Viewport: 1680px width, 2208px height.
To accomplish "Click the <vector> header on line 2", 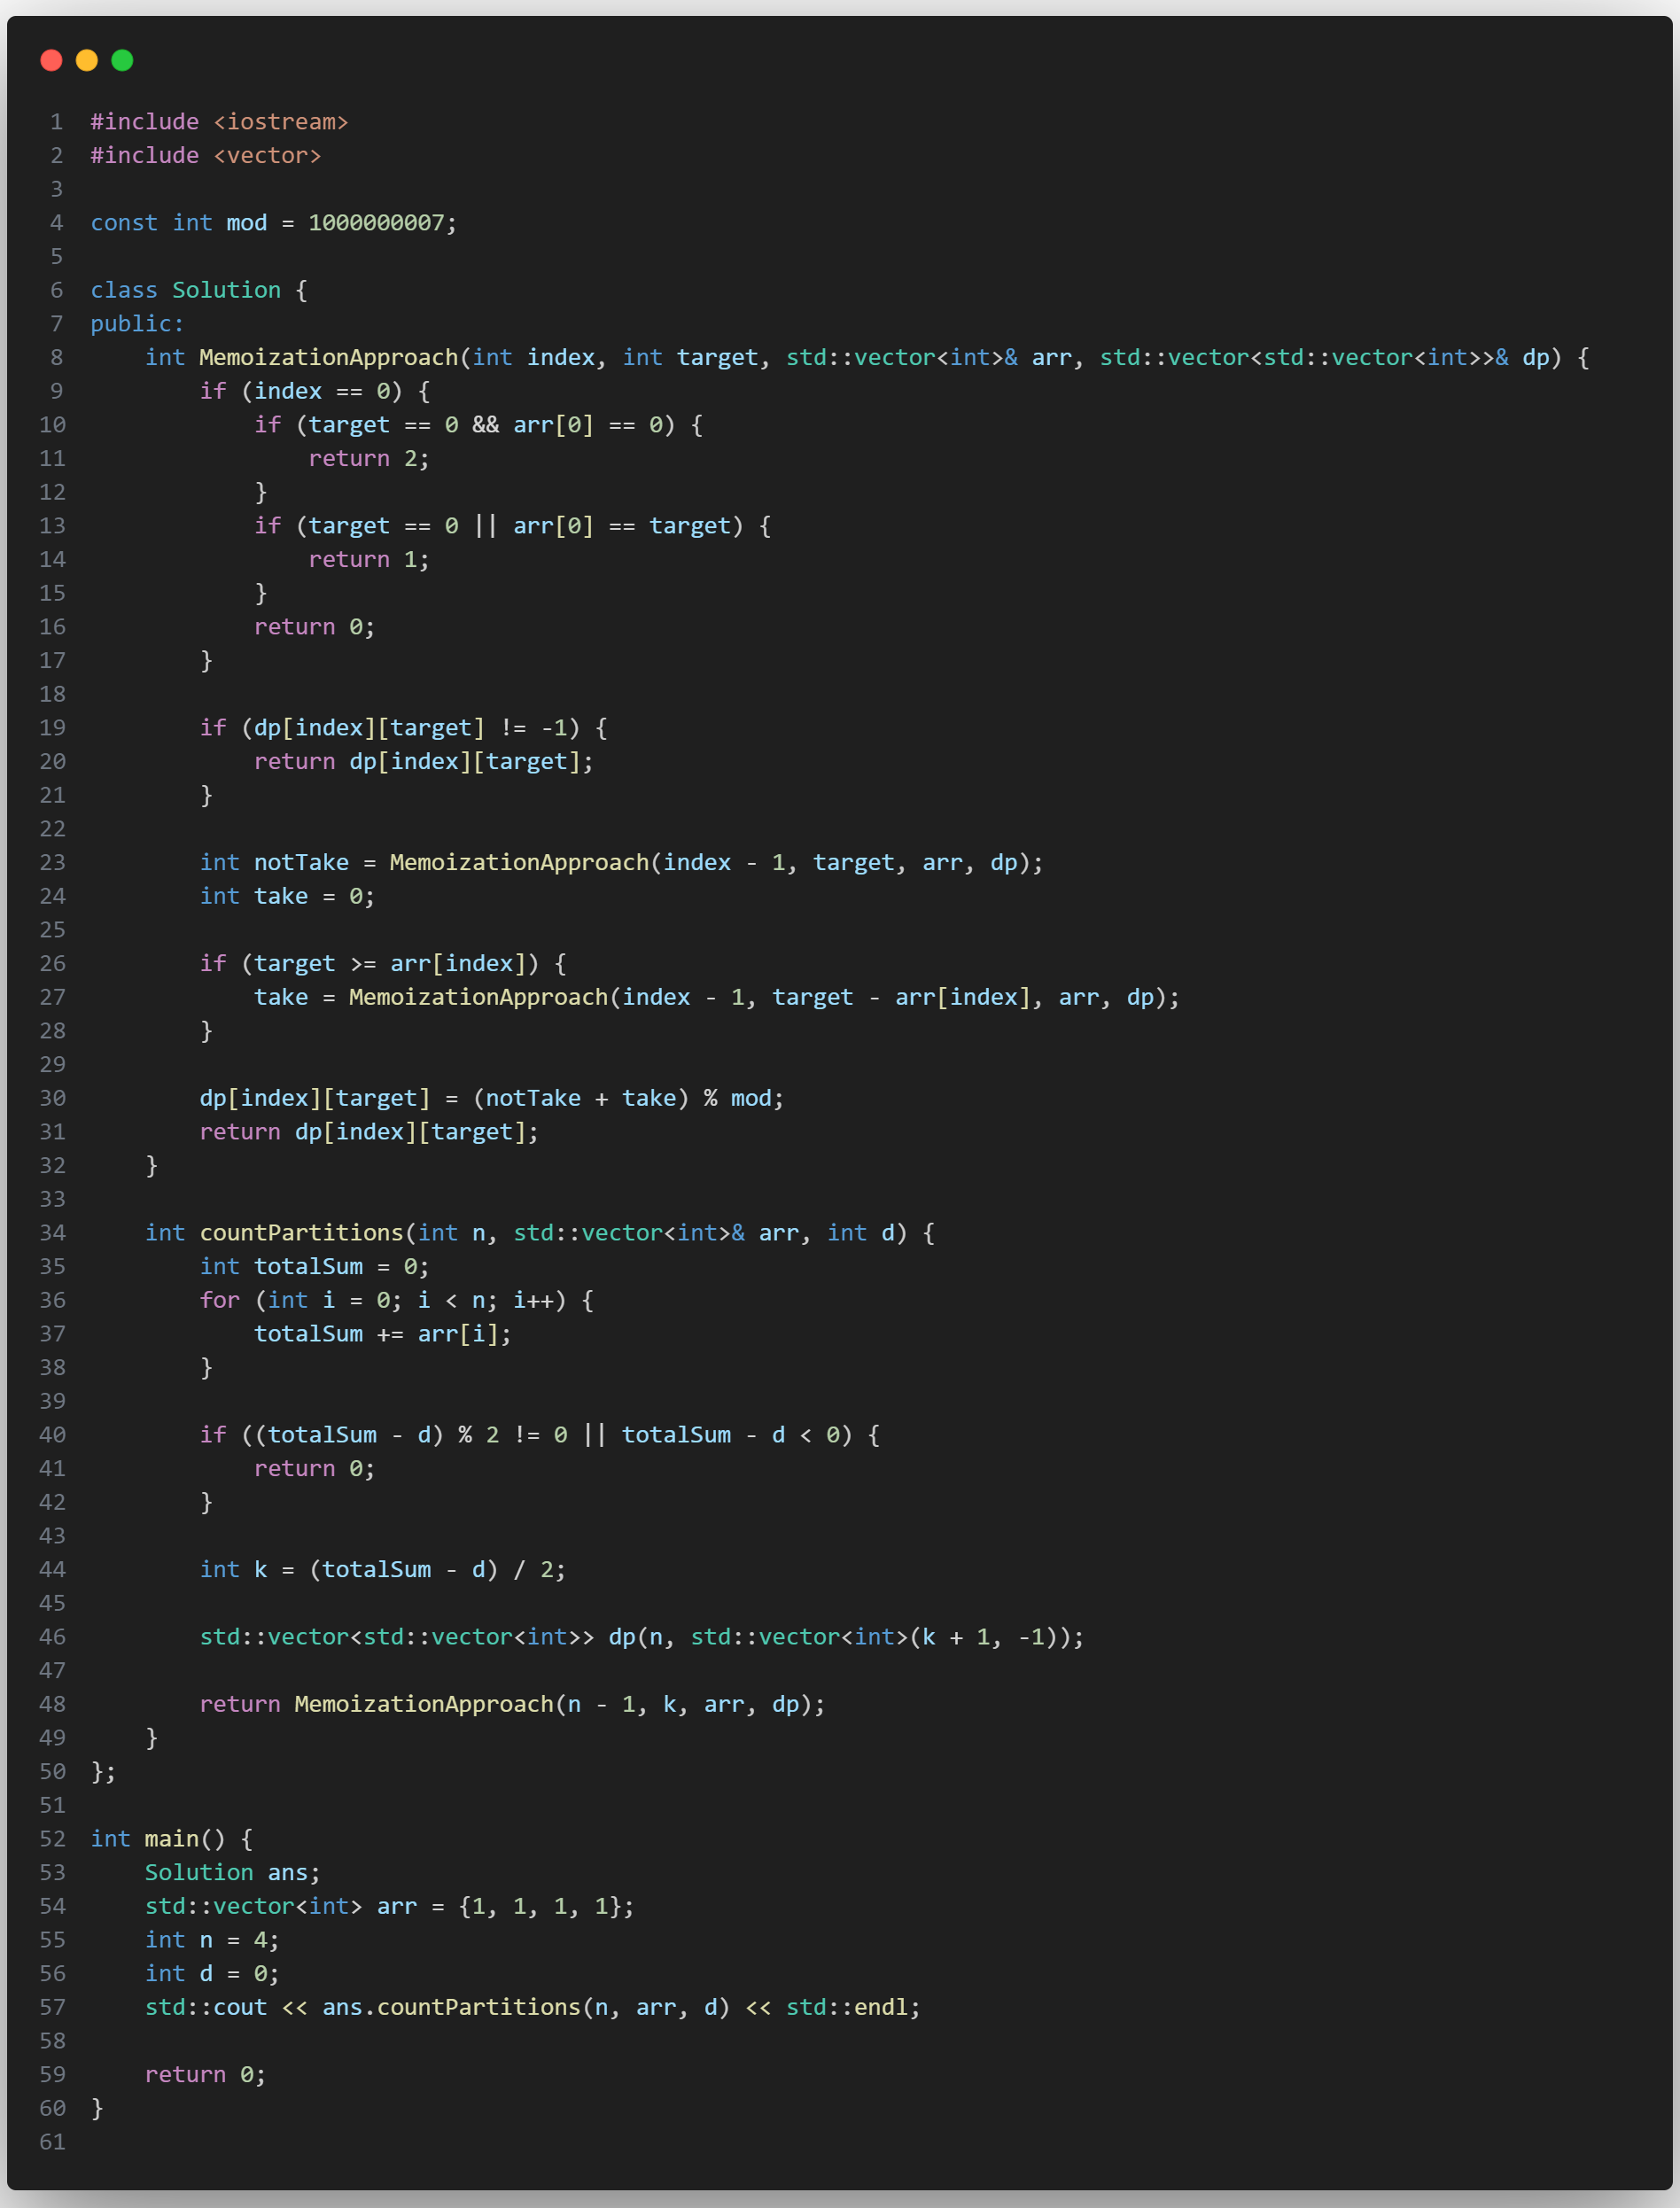I will (267, 156).
